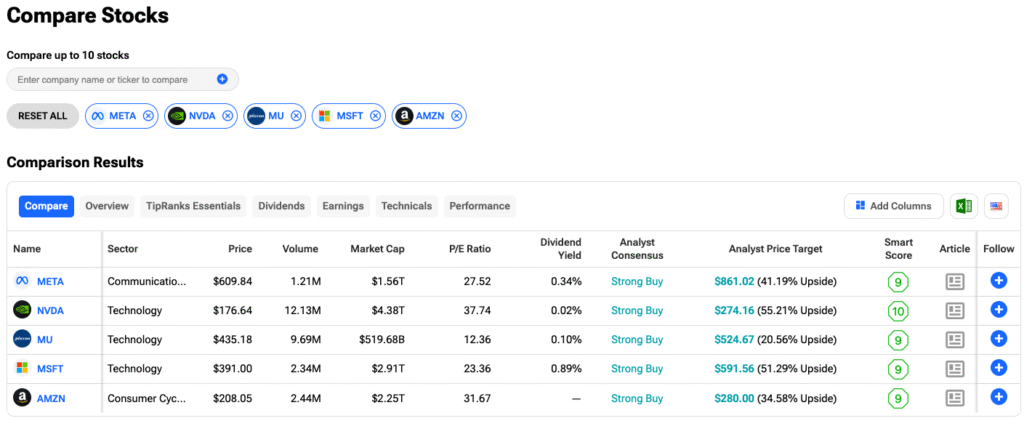Image resolution: width=1024 pixels, height=421 pixels.
Task: Follow MSFT using plus icon
Action: coord(997,369)
